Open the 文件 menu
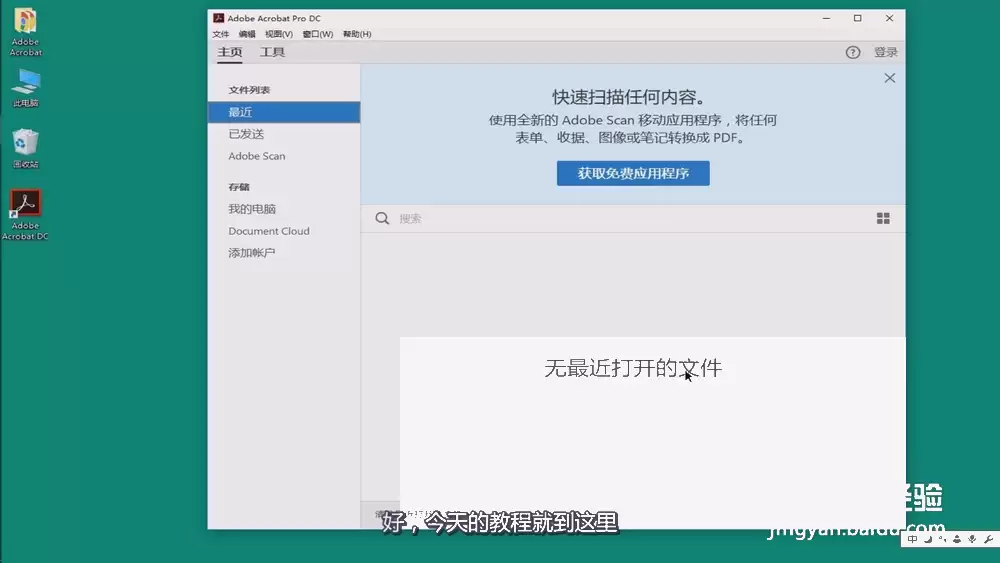Screen dimensions: 1000x563 tap(221, 34)
